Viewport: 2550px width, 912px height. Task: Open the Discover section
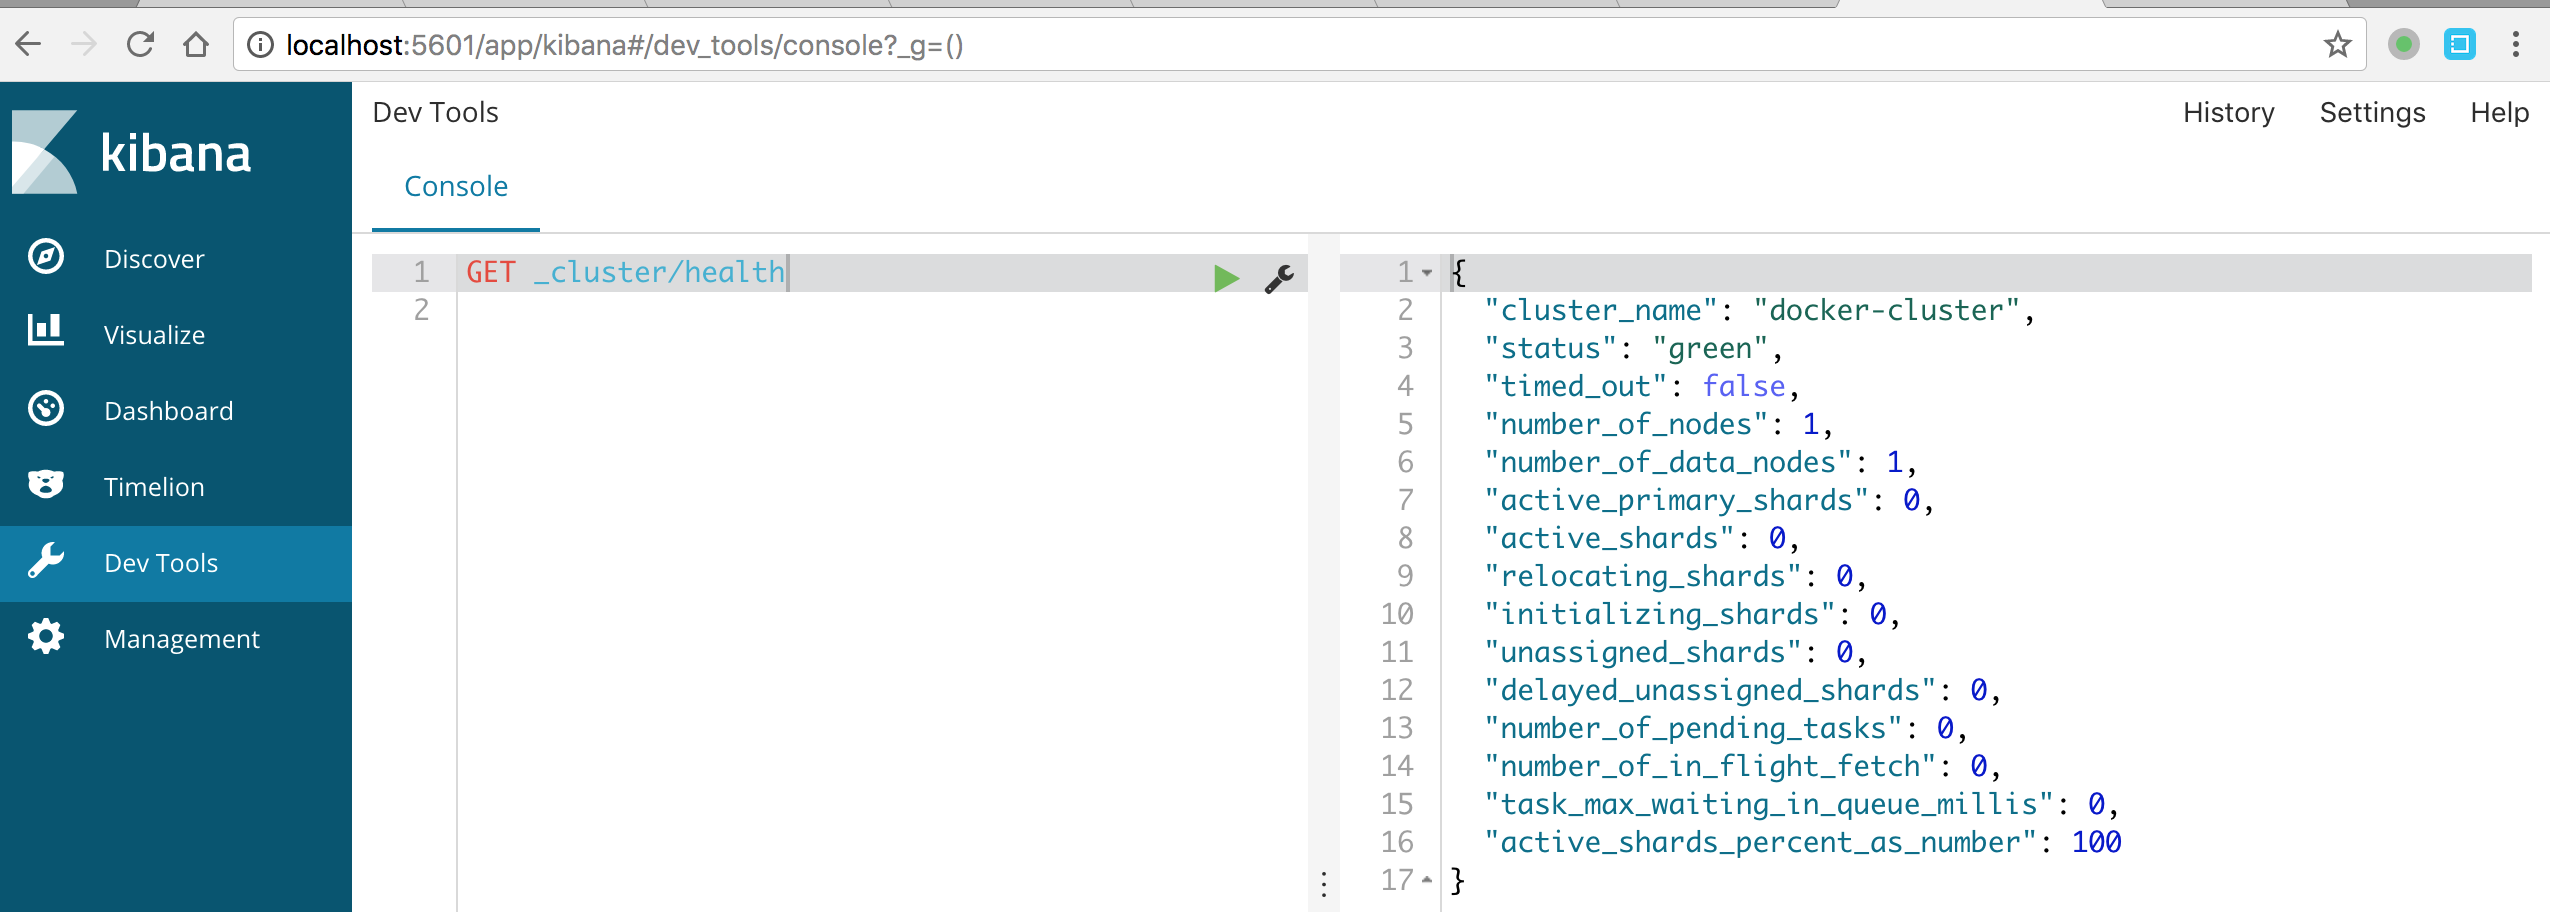pyautogui.click(x=154, y=259)
